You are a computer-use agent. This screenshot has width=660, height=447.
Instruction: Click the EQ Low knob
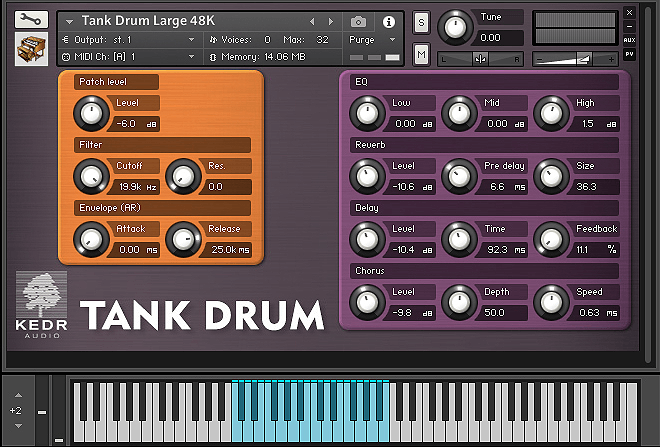pos(367,113)
